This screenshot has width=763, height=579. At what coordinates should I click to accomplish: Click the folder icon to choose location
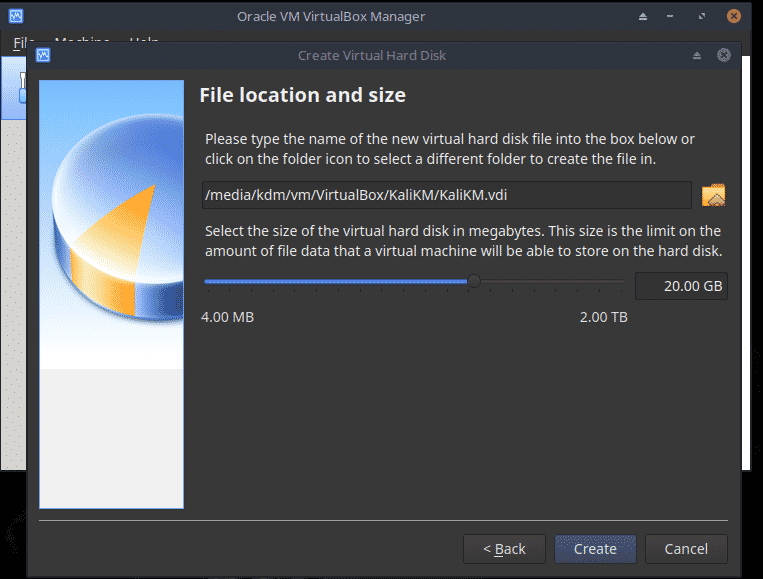(x=713, y=195)
